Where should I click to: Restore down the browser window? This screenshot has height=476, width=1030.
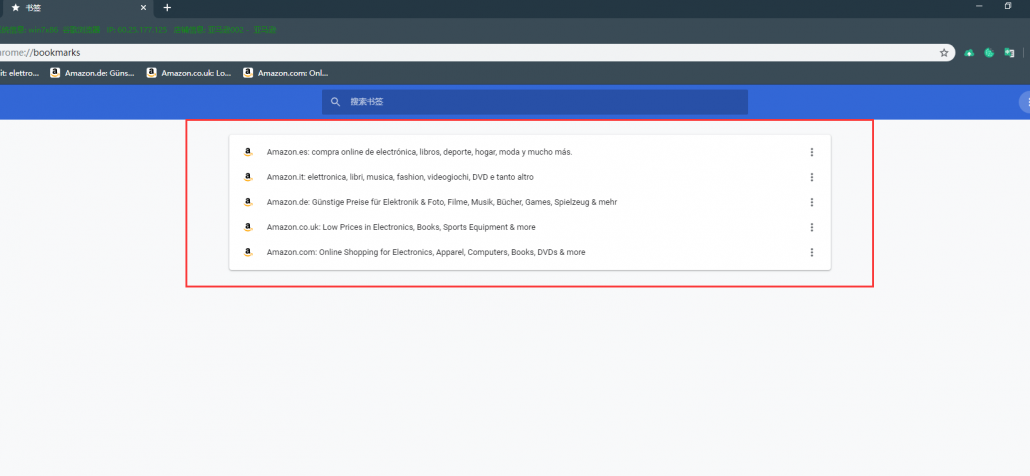point(1008,6)
